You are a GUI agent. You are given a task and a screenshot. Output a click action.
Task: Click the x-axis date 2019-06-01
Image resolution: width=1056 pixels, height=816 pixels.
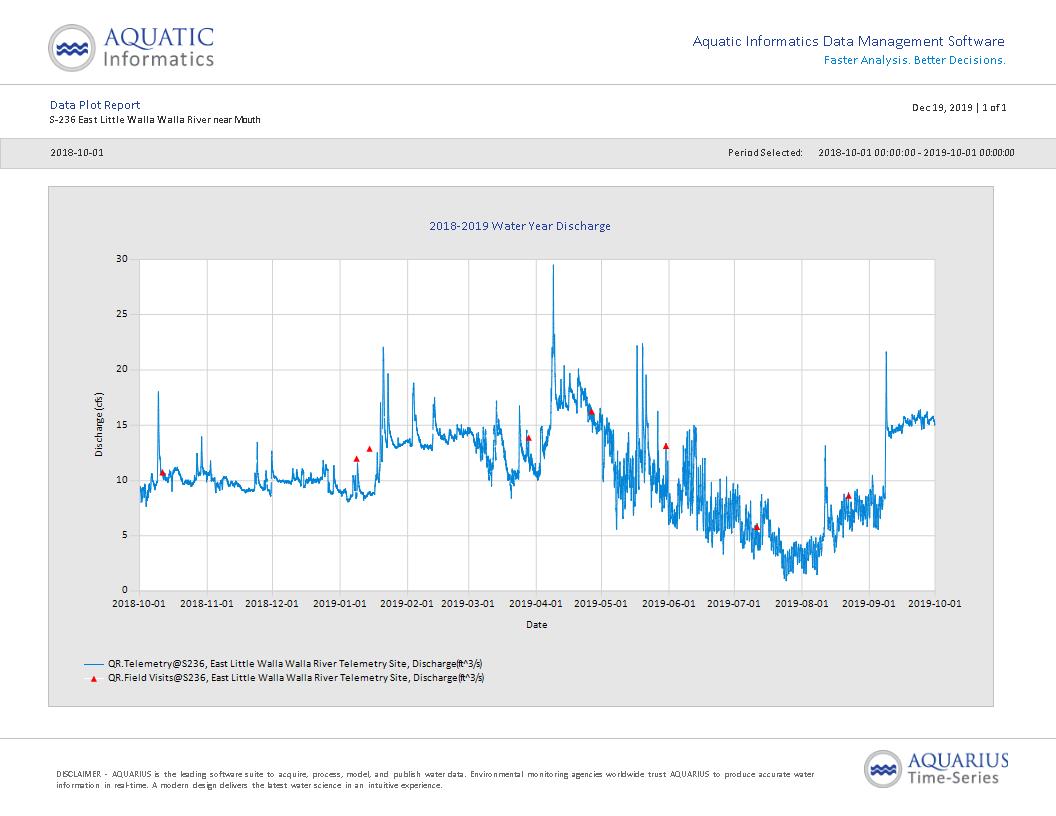pos(669,603)
